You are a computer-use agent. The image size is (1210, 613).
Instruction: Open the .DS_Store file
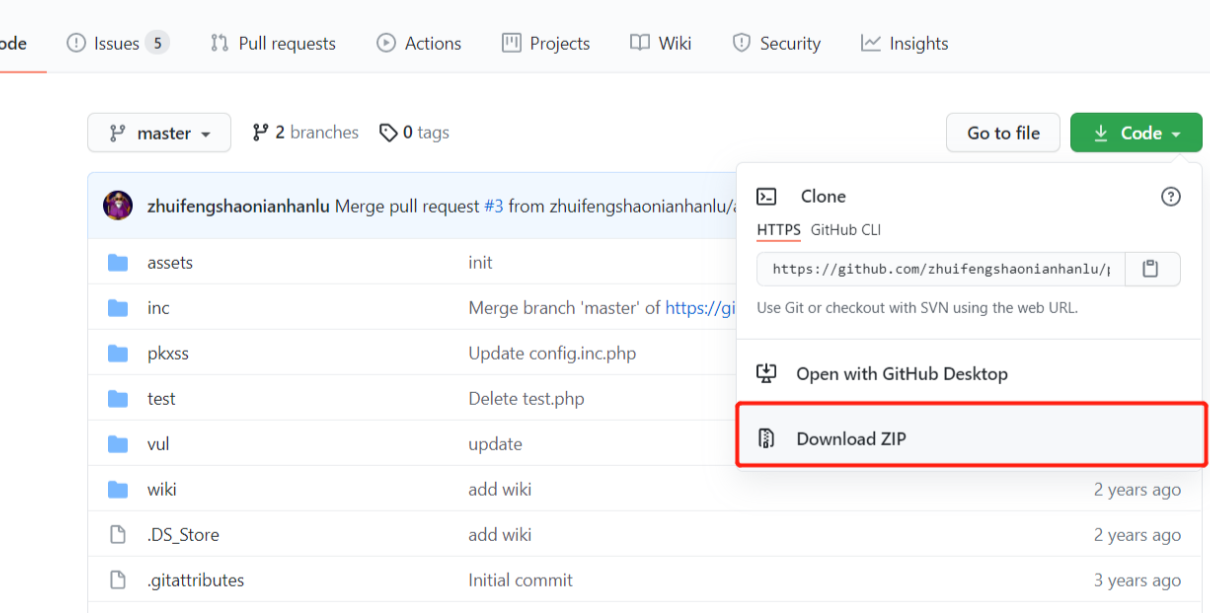[x=183, y=535]
